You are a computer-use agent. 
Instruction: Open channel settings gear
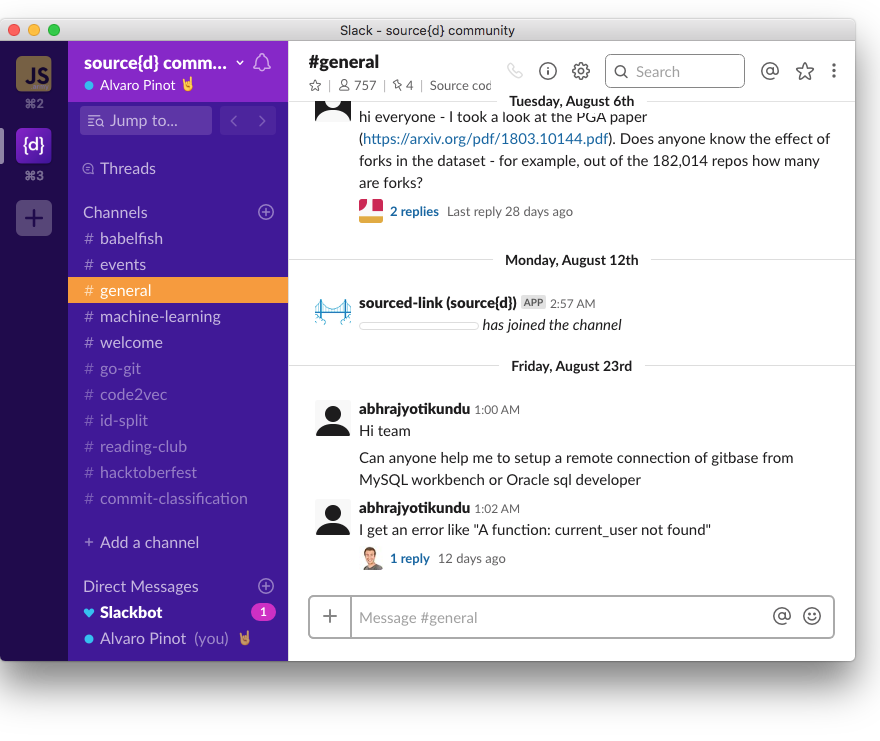[x=581, y=71]
